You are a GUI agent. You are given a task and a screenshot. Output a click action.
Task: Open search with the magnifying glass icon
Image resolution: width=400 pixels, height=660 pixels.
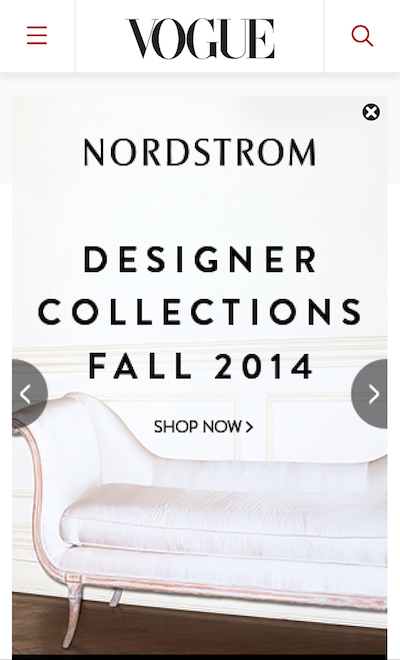362,36
